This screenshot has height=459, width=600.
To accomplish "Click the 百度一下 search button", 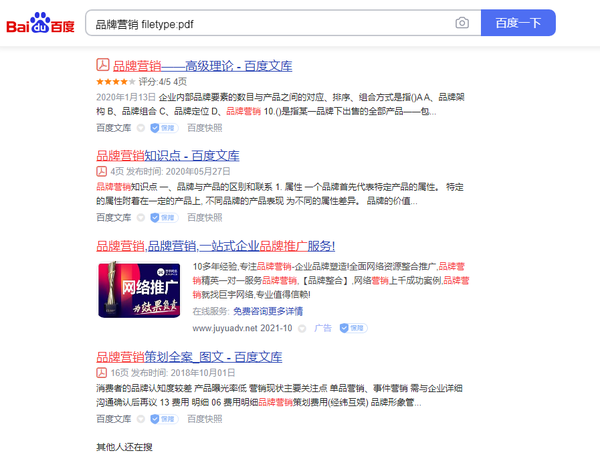I will click(x=518, y=23).
